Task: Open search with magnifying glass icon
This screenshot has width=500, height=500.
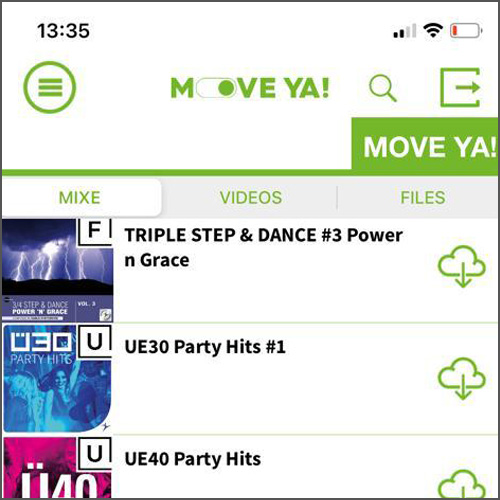Action: pyautogui.click(x=383, y=88)
